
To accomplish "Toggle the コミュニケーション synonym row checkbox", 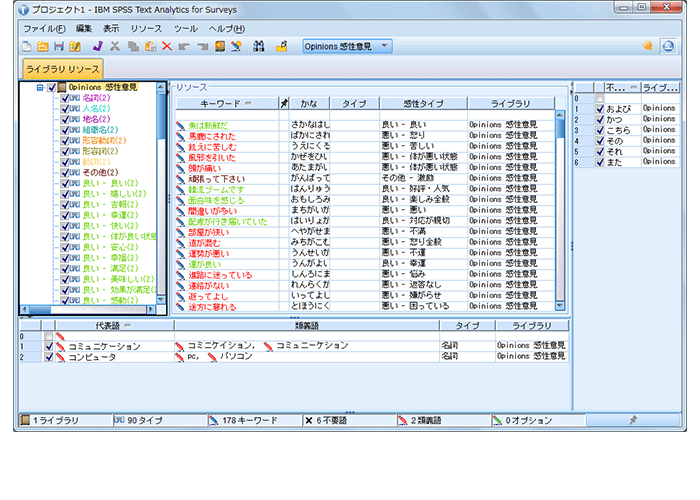I will click(49, 346).
